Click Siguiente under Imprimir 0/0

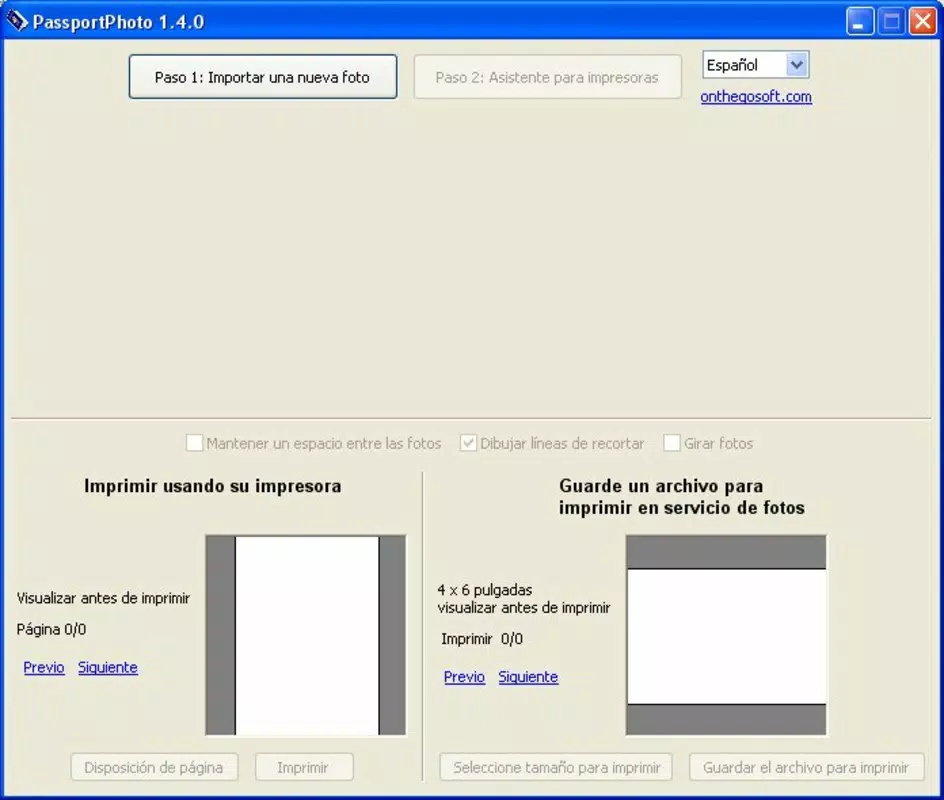point(528,677)
